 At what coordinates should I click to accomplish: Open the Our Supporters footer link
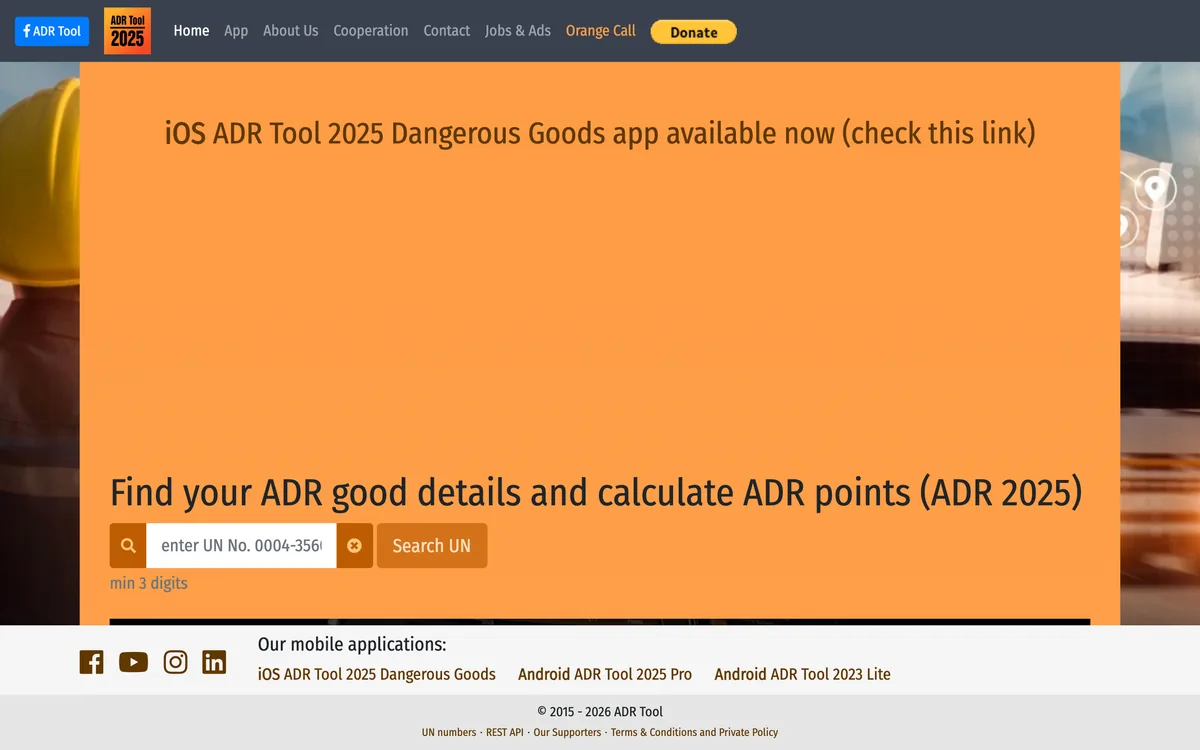[x=567, y=732]
